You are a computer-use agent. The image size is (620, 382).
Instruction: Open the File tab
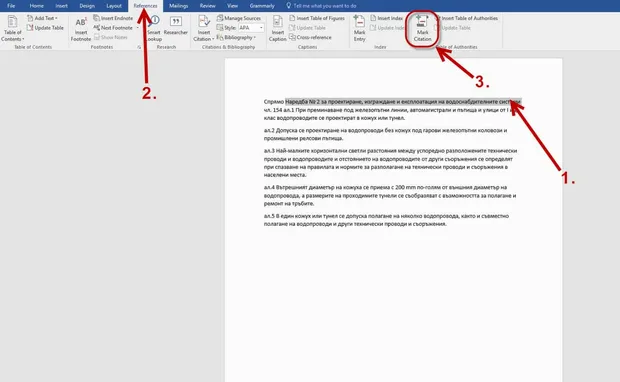11,6
